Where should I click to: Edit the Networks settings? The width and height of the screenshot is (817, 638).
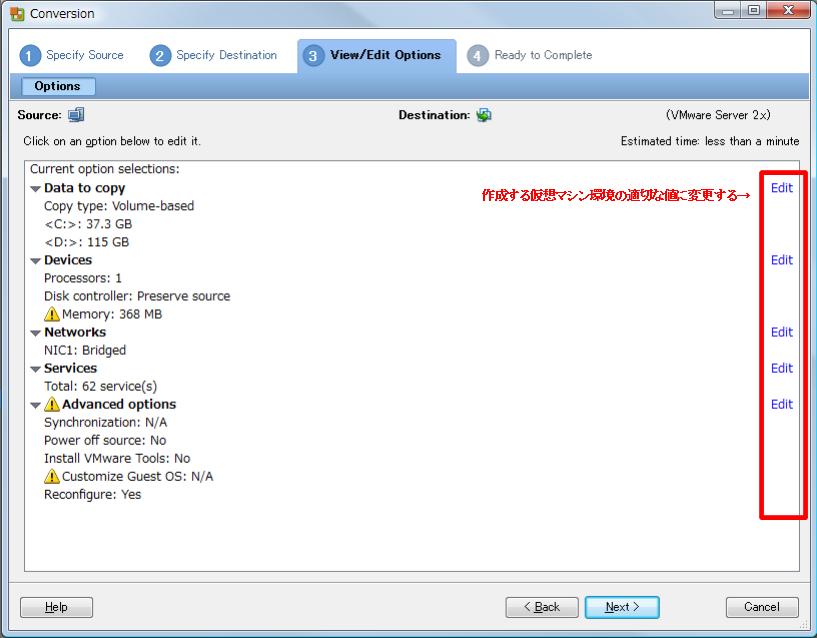click(x=782, y=332)
